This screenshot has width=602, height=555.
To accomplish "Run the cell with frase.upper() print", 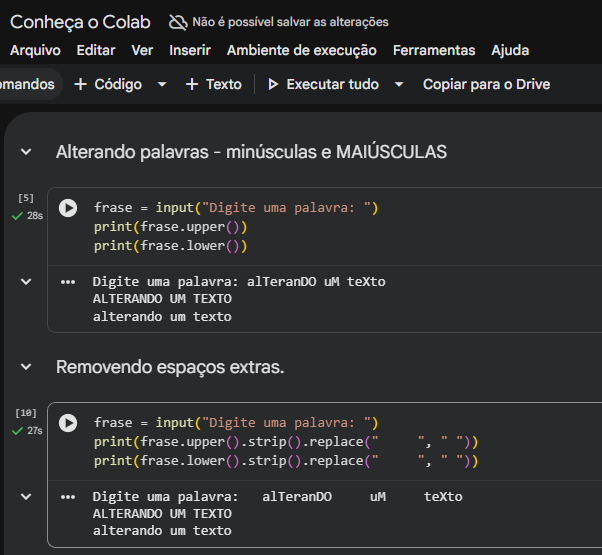I will (68, 208).
